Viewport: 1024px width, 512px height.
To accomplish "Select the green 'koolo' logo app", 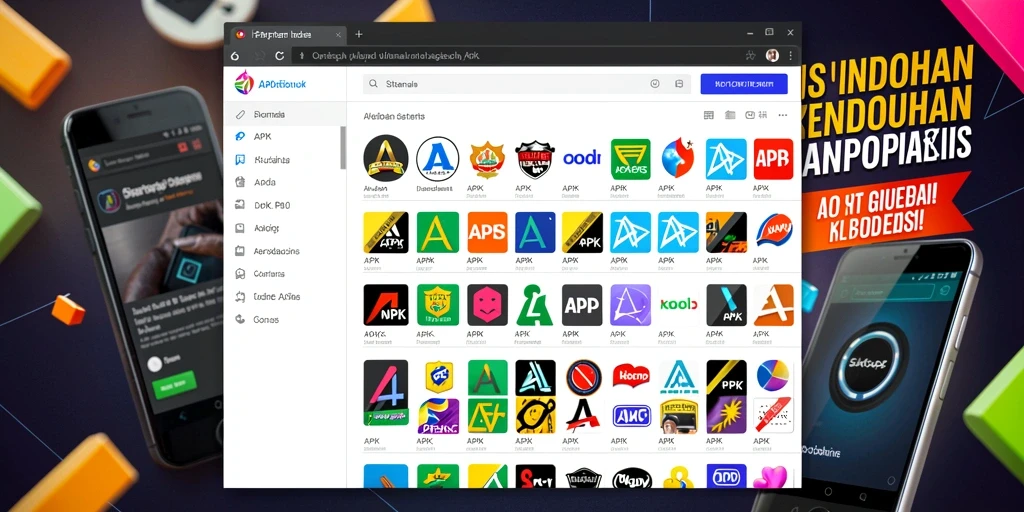I will [679, 304].
